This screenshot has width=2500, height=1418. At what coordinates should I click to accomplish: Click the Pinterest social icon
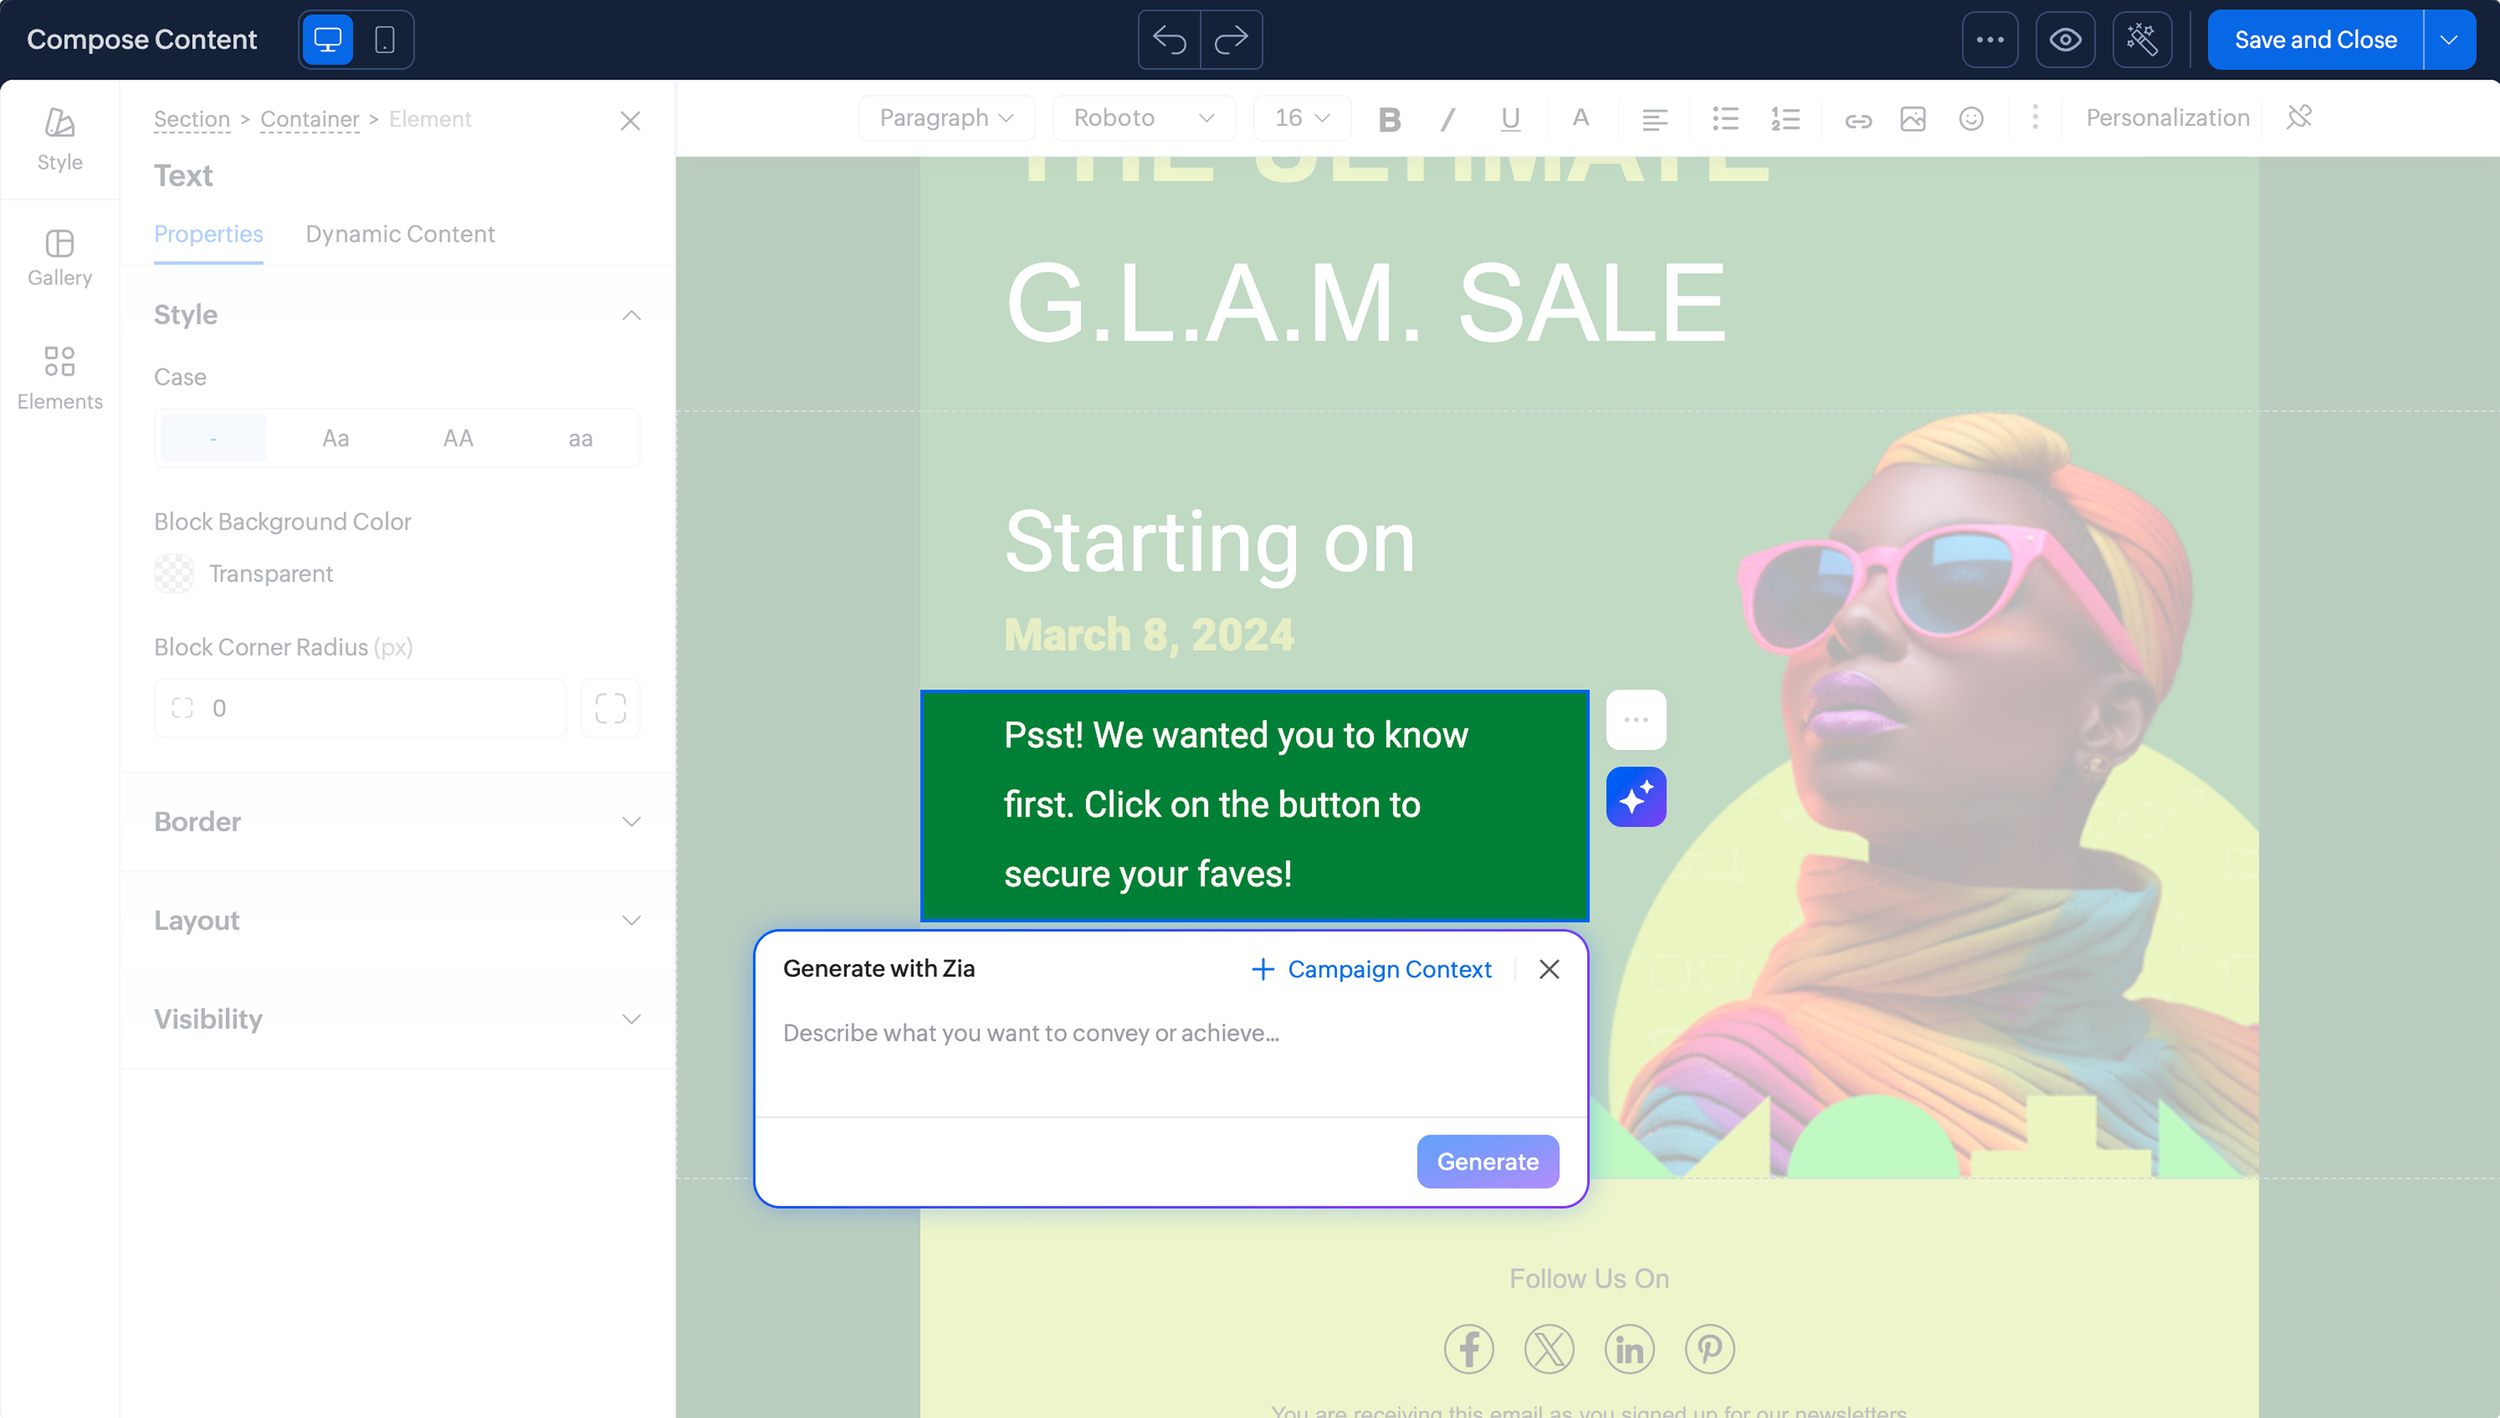point(1710,1349)
